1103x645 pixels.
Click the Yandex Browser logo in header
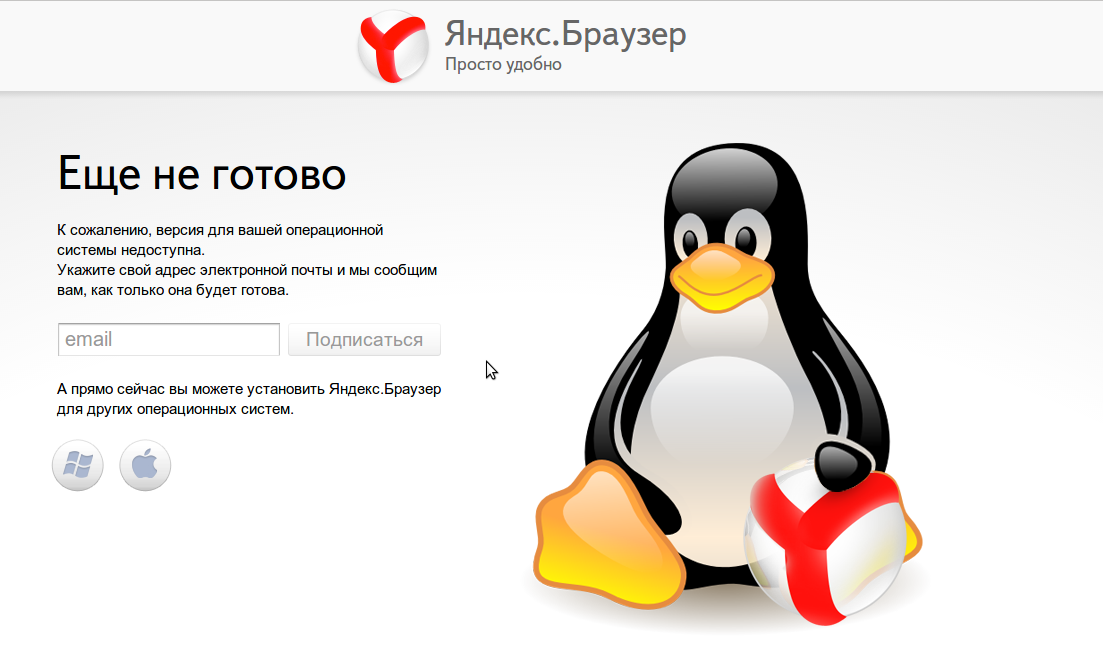pyautogui.click(x=393, y=46)
